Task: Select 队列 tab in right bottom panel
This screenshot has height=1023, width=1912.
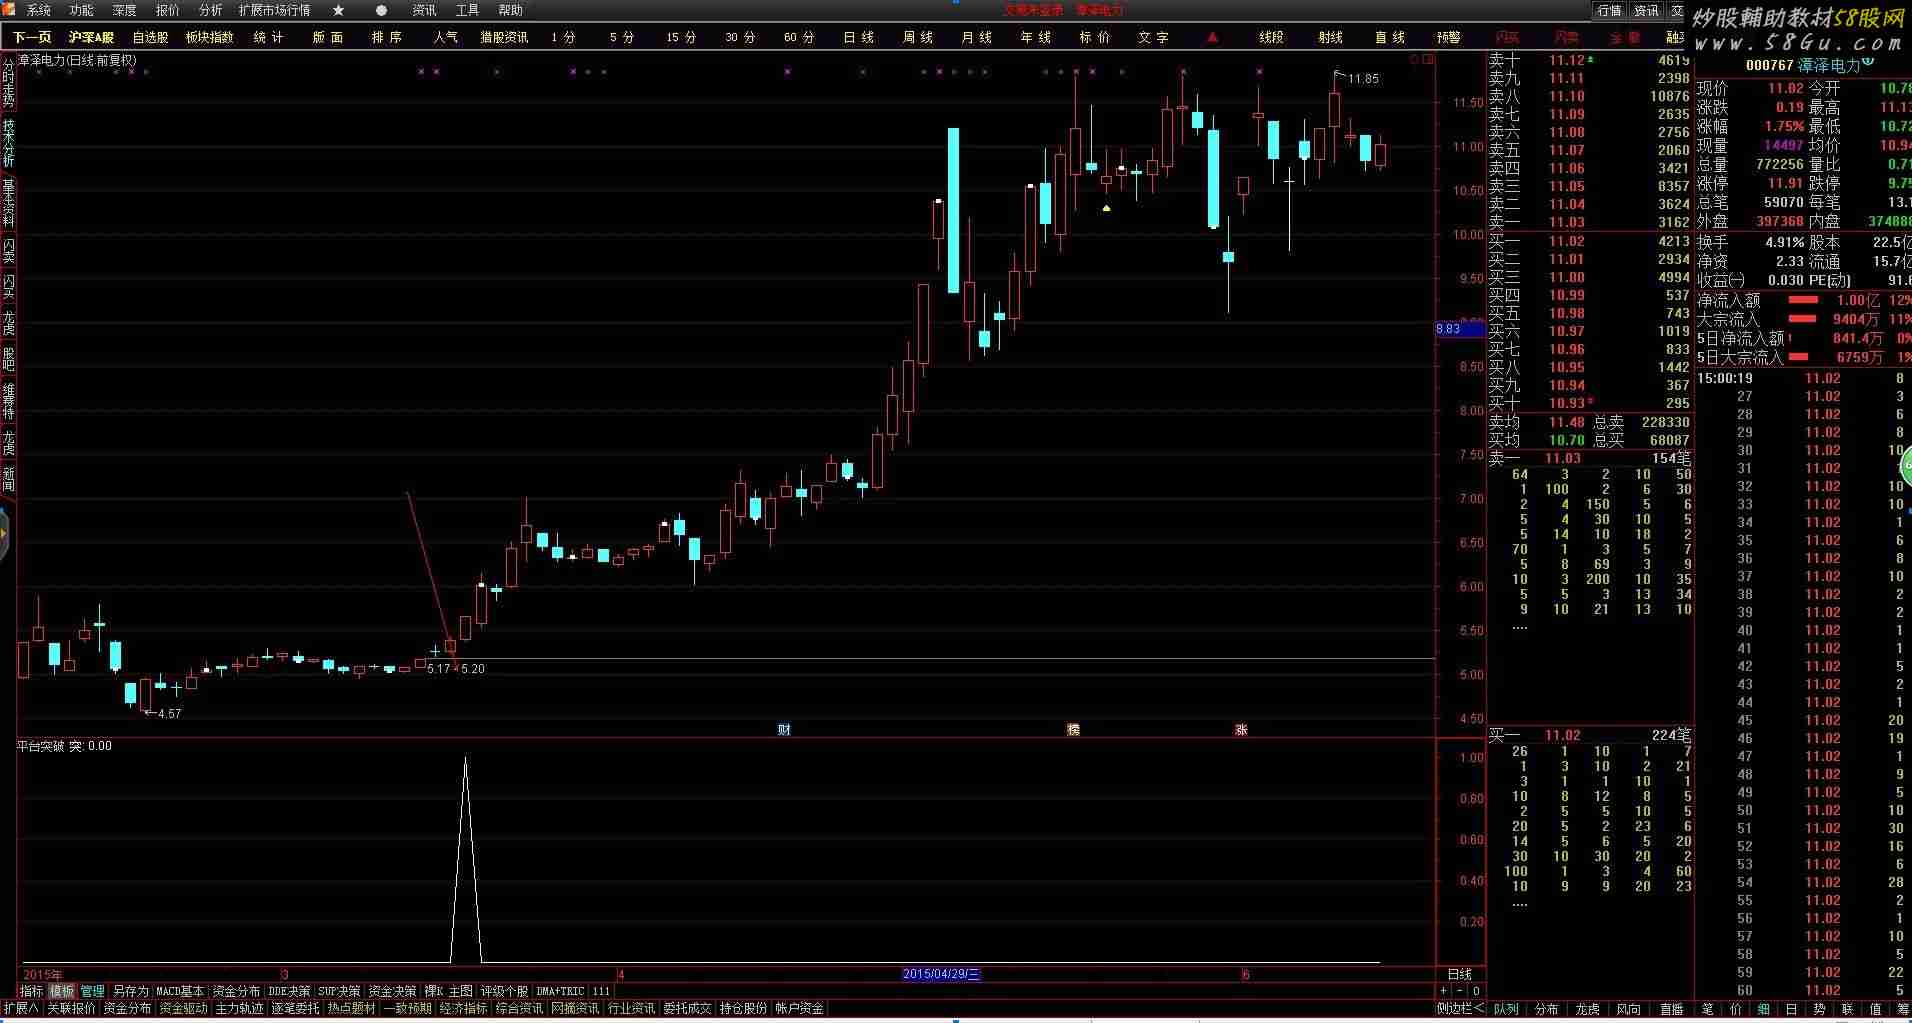Action: (1506, 1009)
